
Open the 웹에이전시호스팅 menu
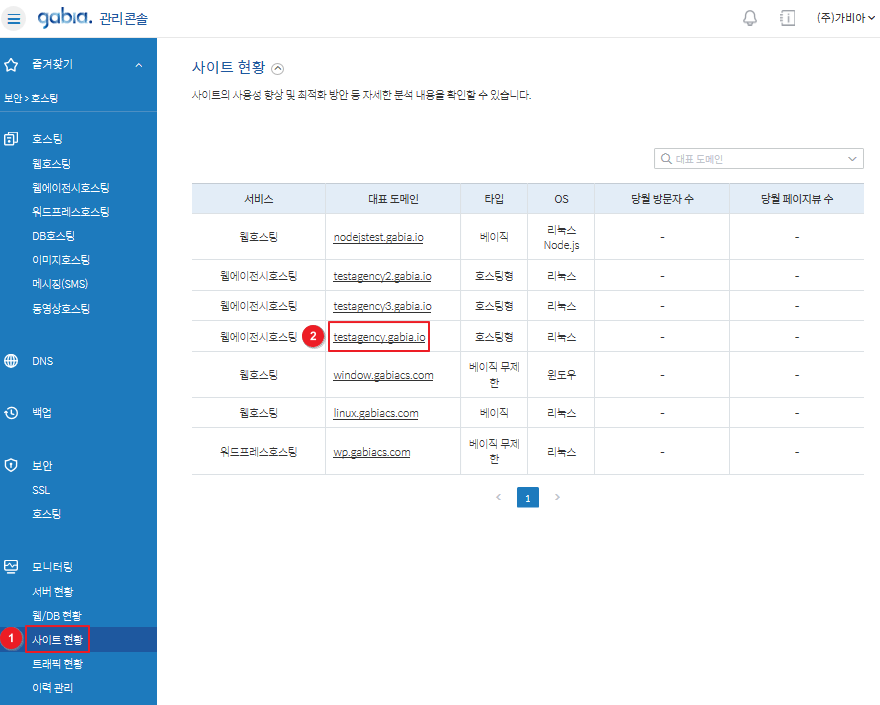click(x=71, y=187)
